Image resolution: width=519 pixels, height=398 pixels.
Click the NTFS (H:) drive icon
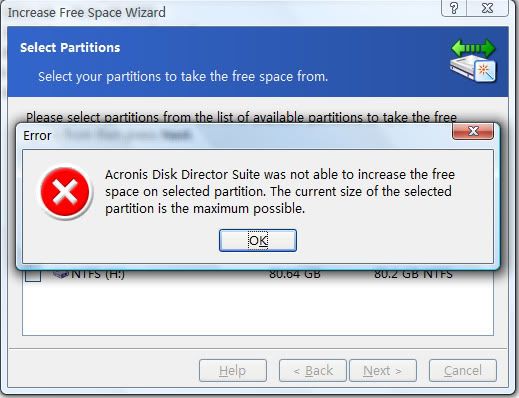(61, 274)
